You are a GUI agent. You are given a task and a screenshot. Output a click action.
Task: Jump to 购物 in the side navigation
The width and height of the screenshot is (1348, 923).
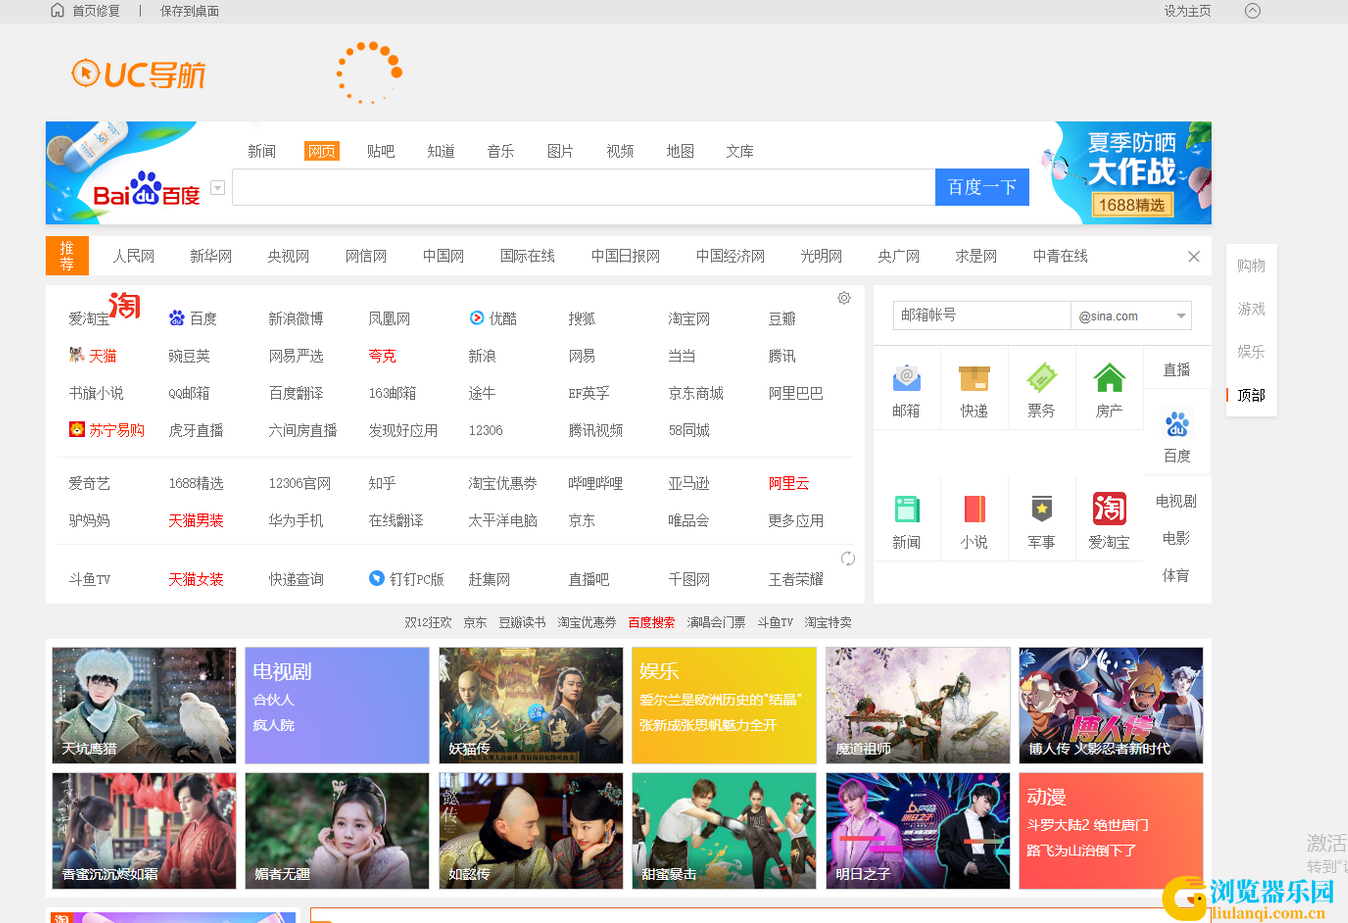(1251, 265)
